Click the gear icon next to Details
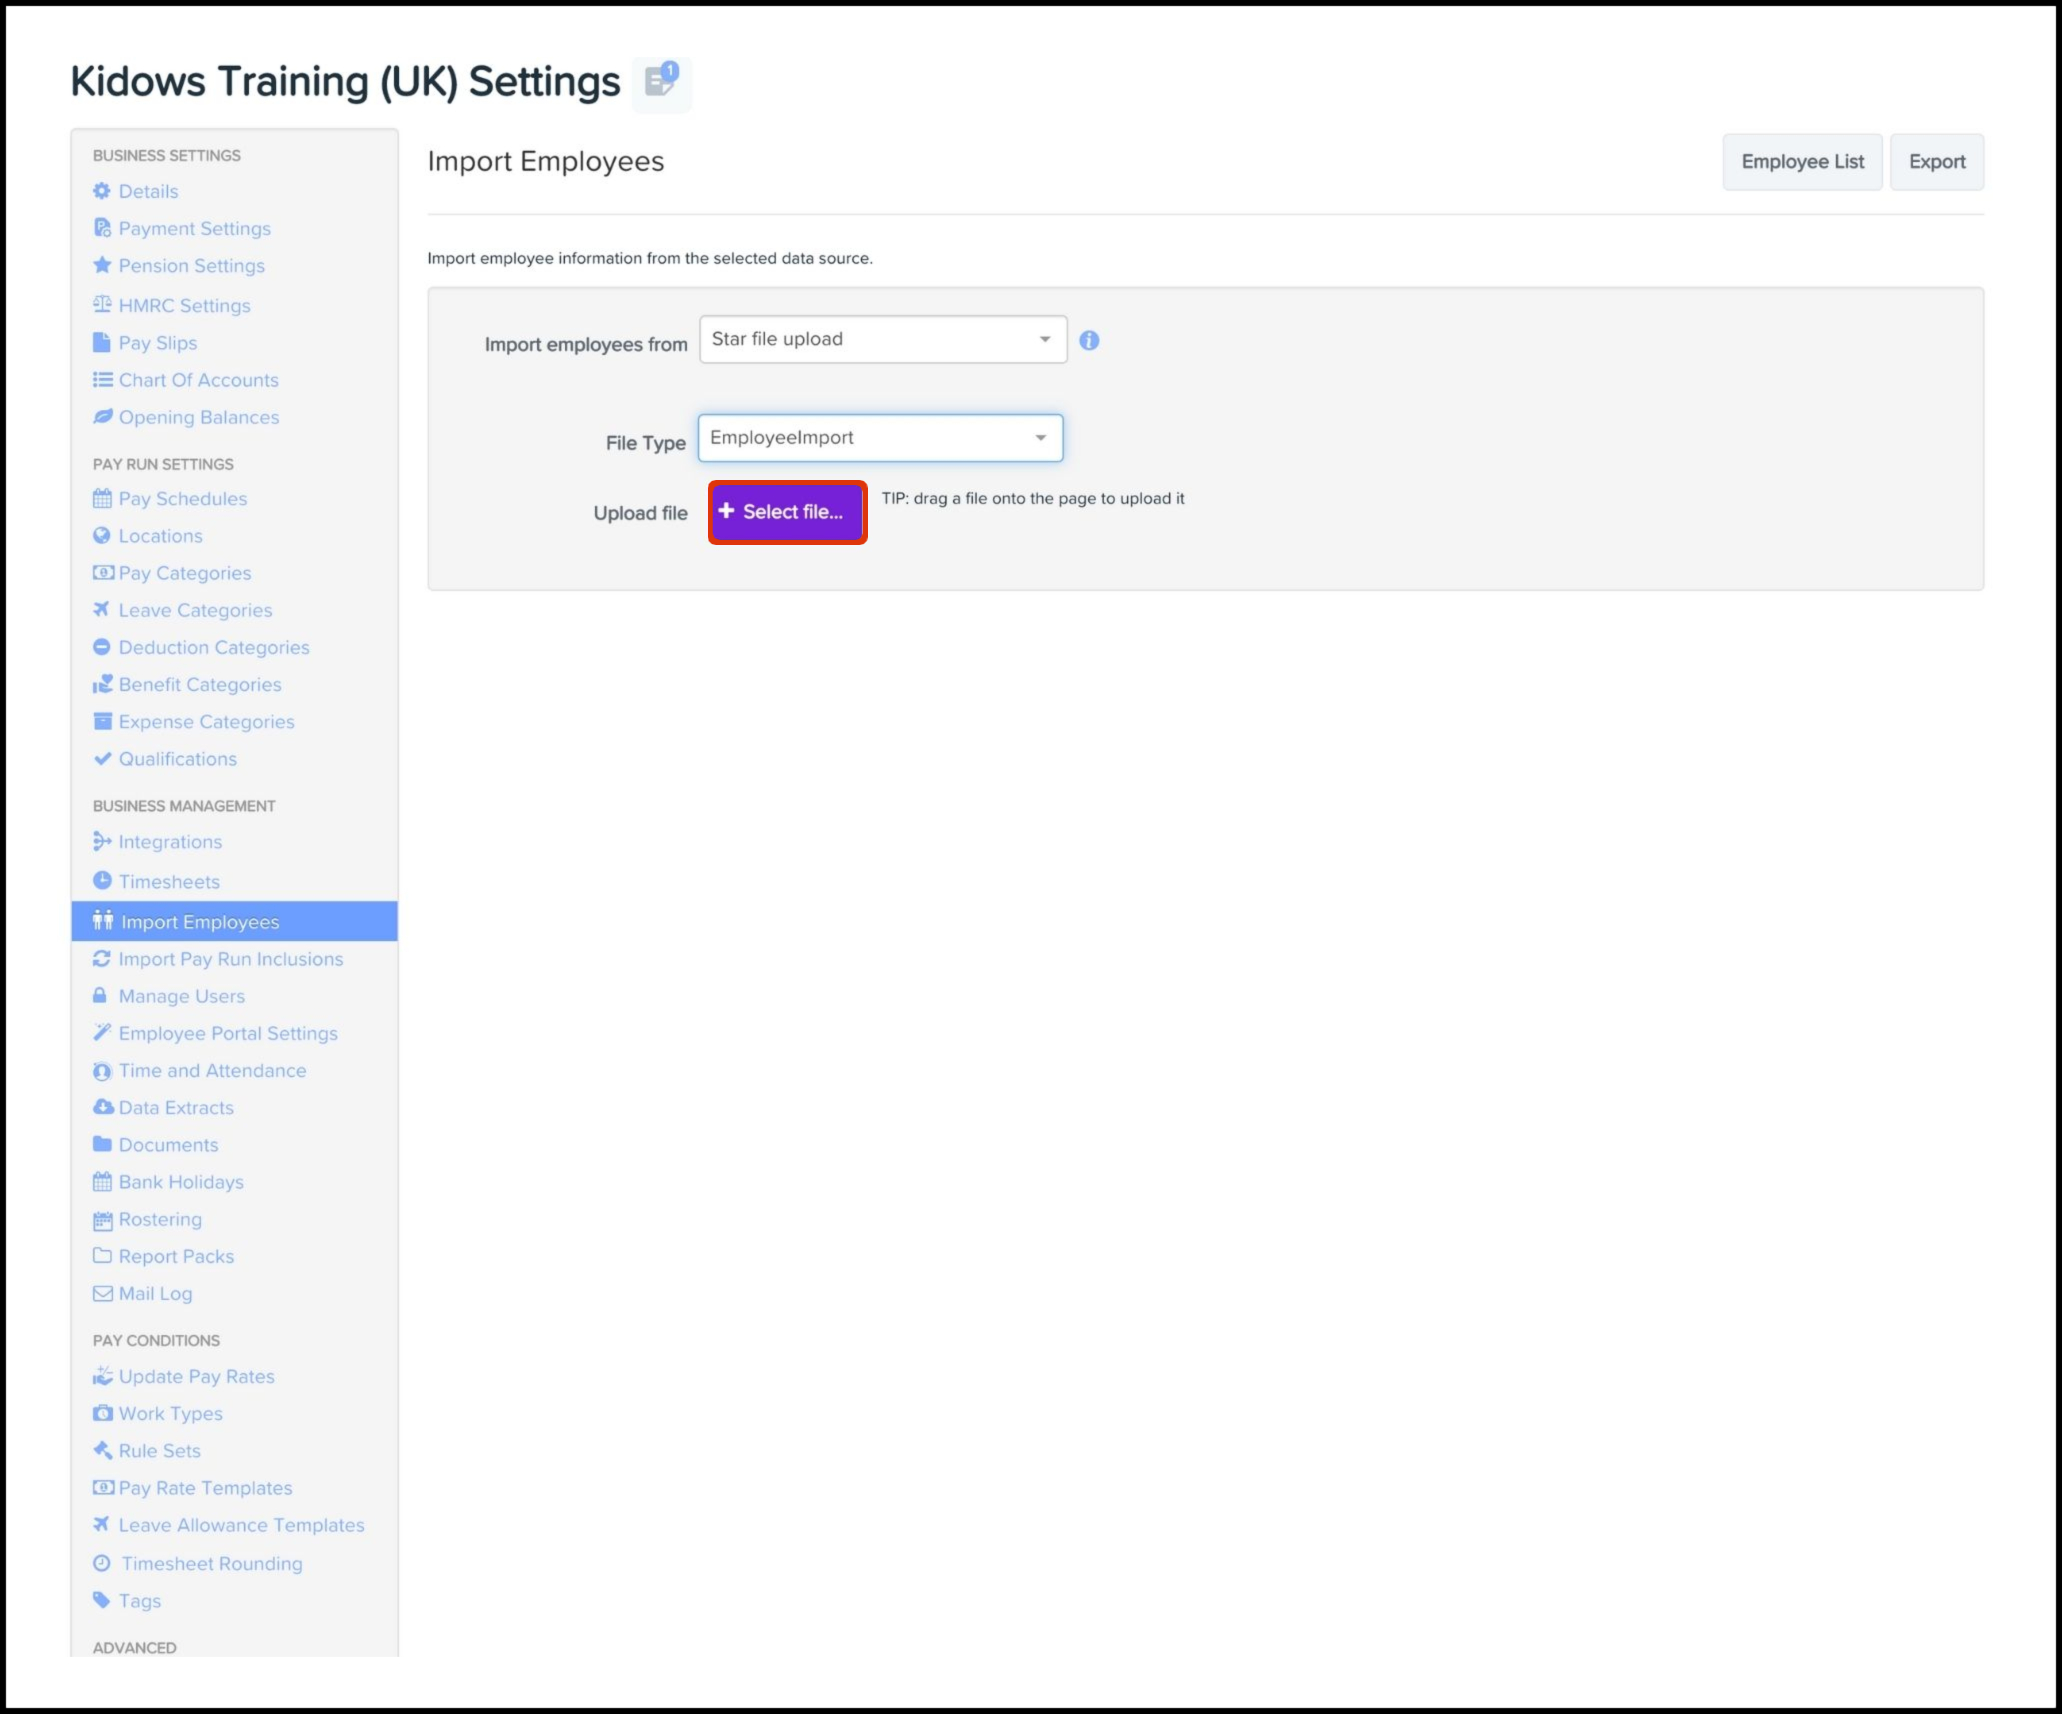The height and width of the screenshot is (1714, 2062). click(x=101, y=191)
